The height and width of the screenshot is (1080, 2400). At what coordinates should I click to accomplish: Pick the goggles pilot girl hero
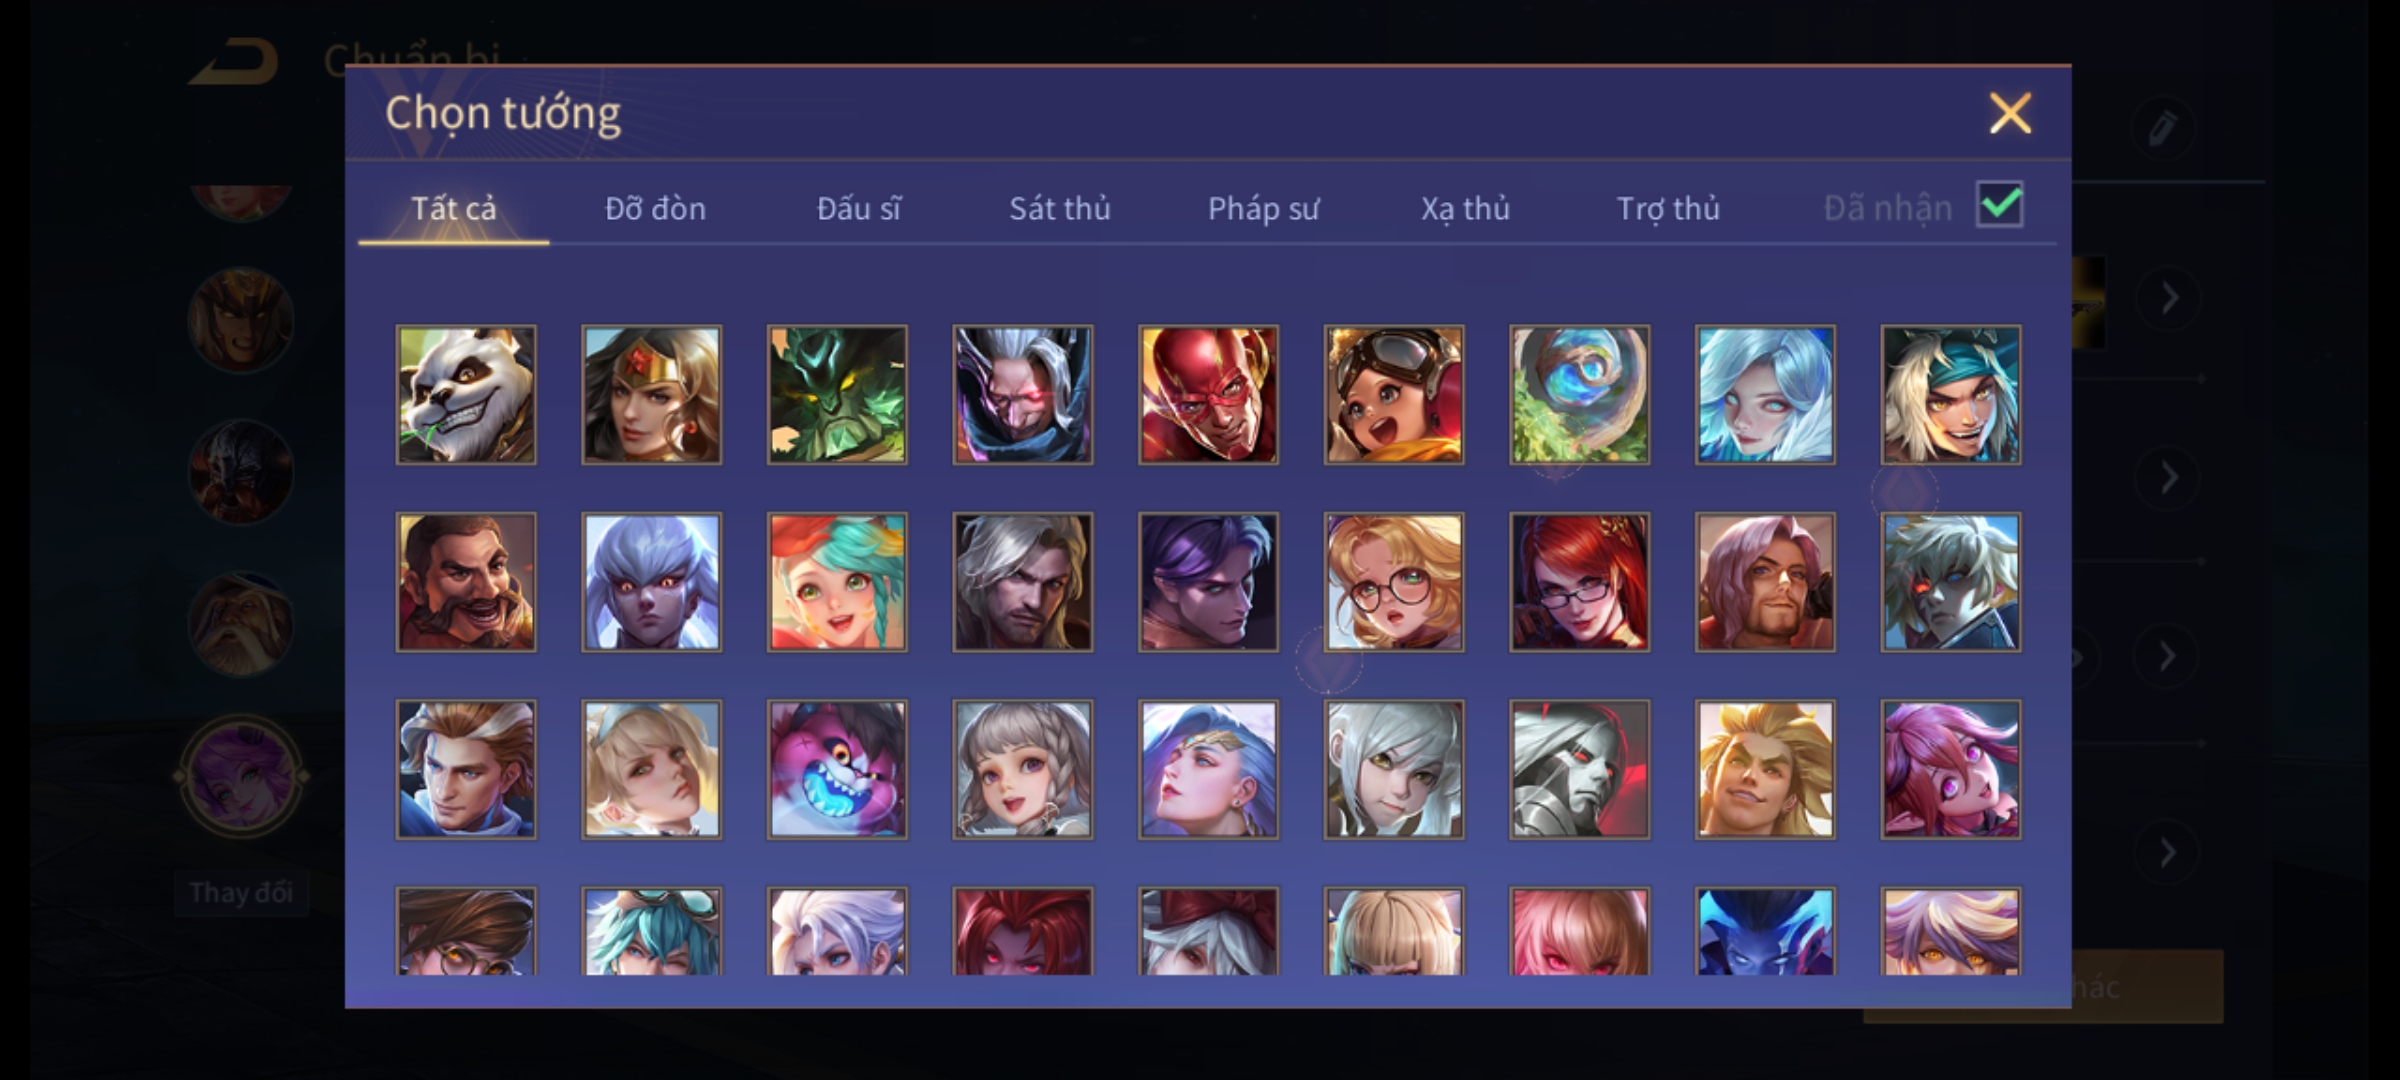click(1394, 395)
